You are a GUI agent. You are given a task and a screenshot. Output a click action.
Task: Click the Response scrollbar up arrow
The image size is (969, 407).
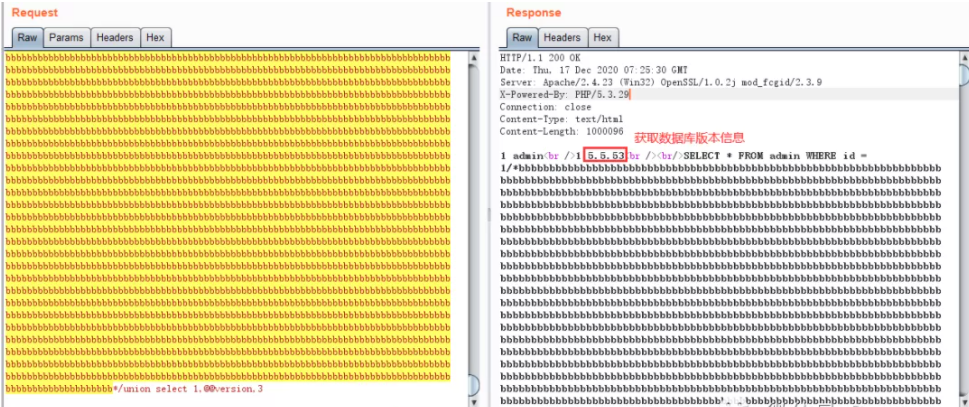click(963, 58)
